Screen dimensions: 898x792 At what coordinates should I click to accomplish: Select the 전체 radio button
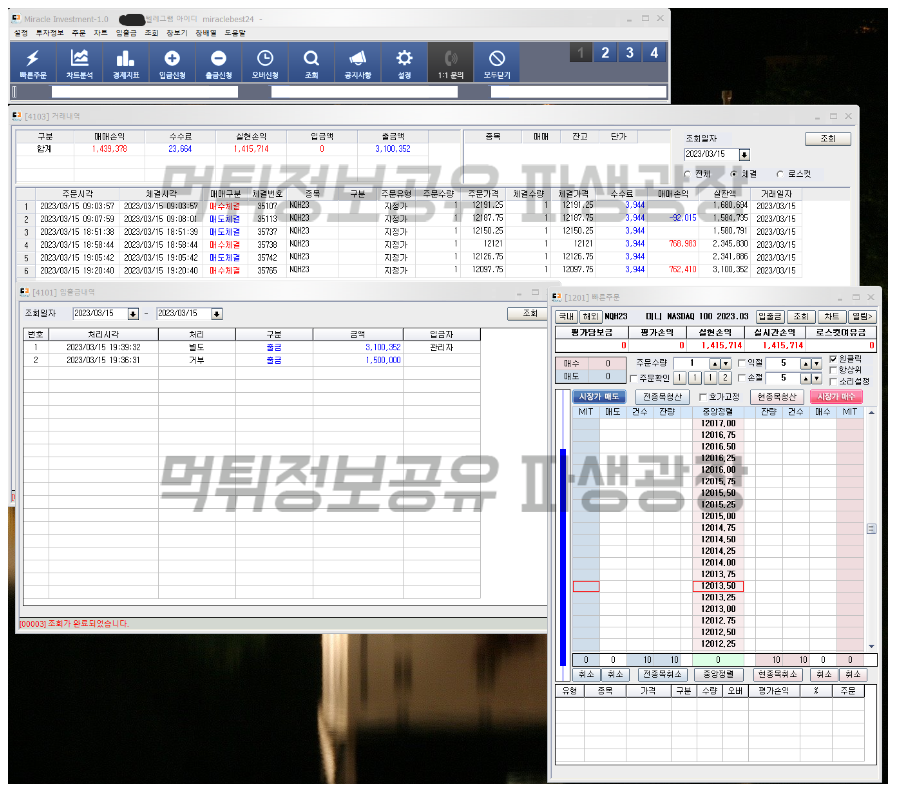(x=689, y=174)
